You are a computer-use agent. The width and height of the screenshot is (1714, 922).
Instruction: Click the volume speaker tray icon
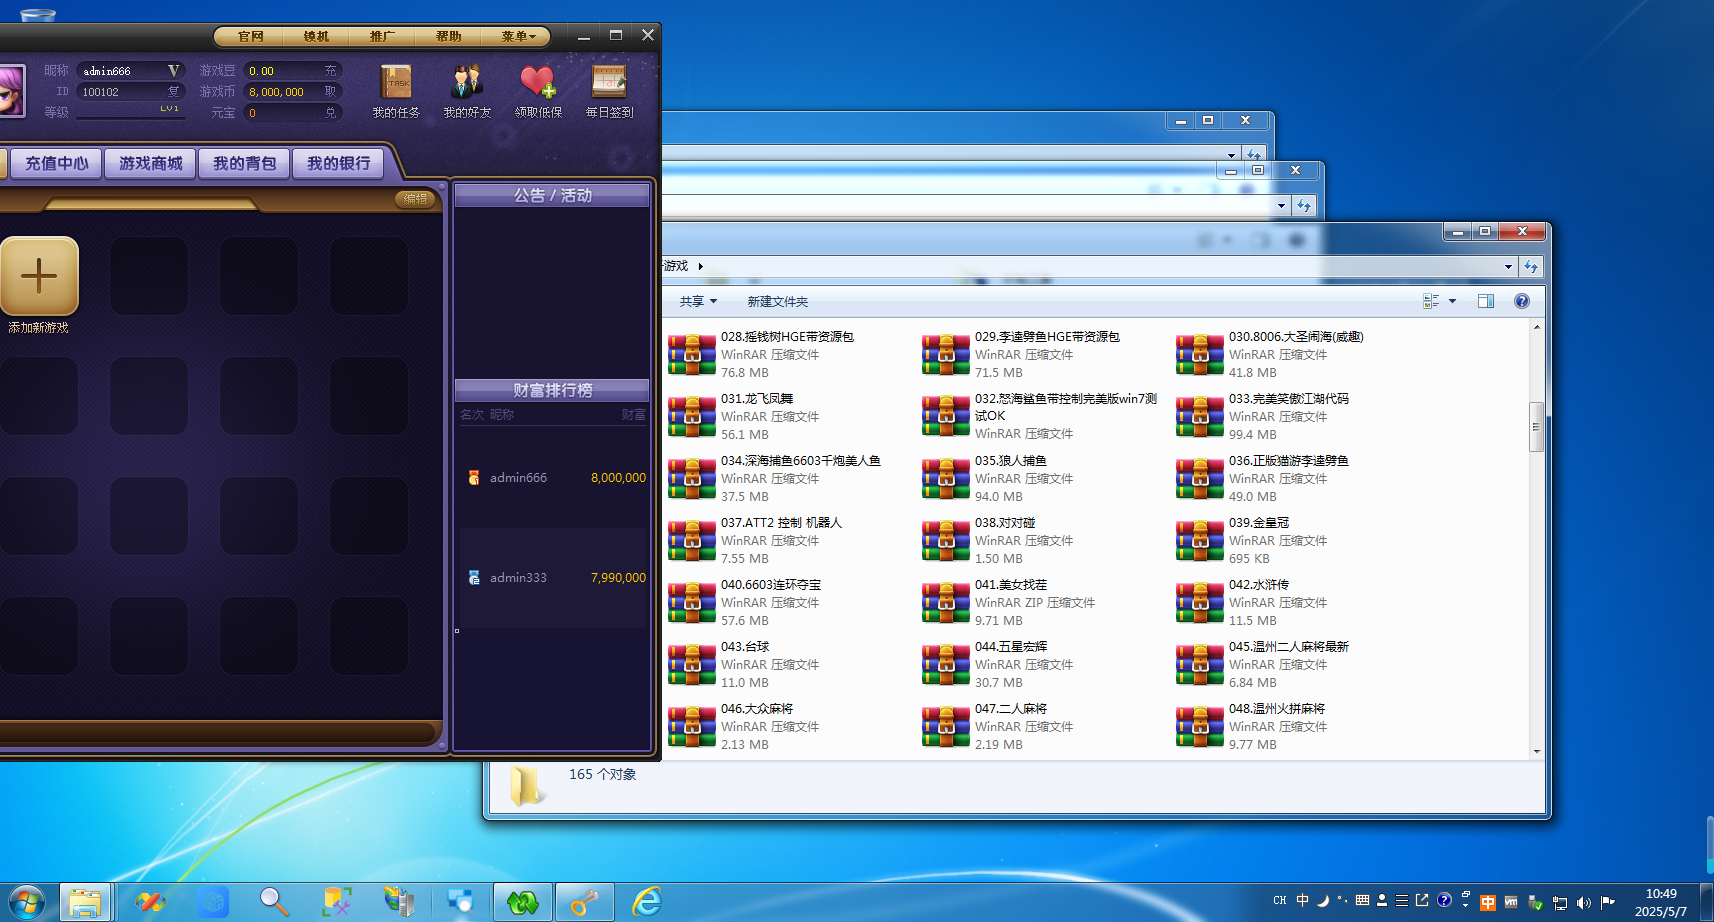click(x=1584, y=902)
